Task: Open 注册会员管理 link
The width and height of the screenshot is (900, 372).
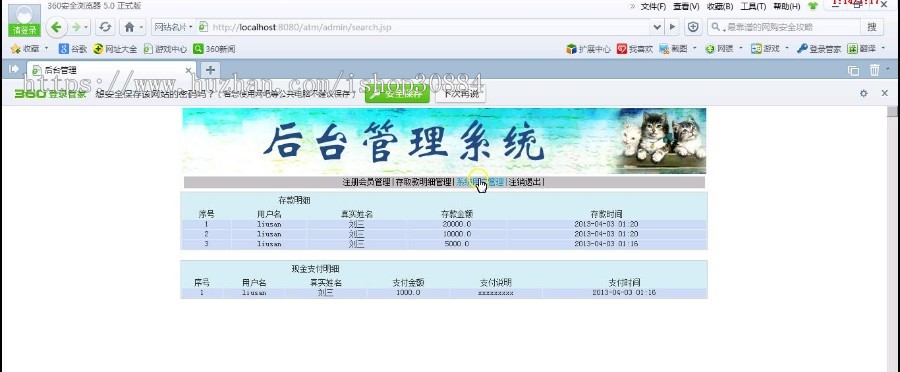Action: (x=366, y=182)
